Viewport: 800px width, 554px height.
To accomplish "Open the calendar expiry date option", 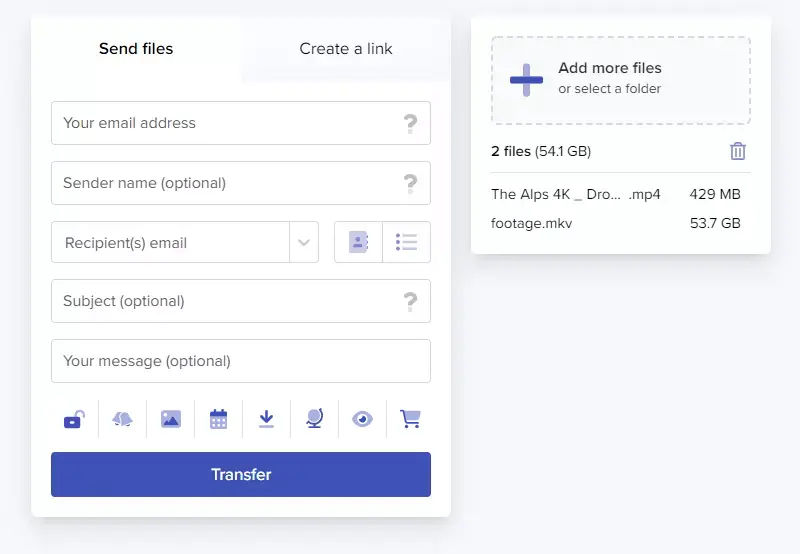I will 218,419.
